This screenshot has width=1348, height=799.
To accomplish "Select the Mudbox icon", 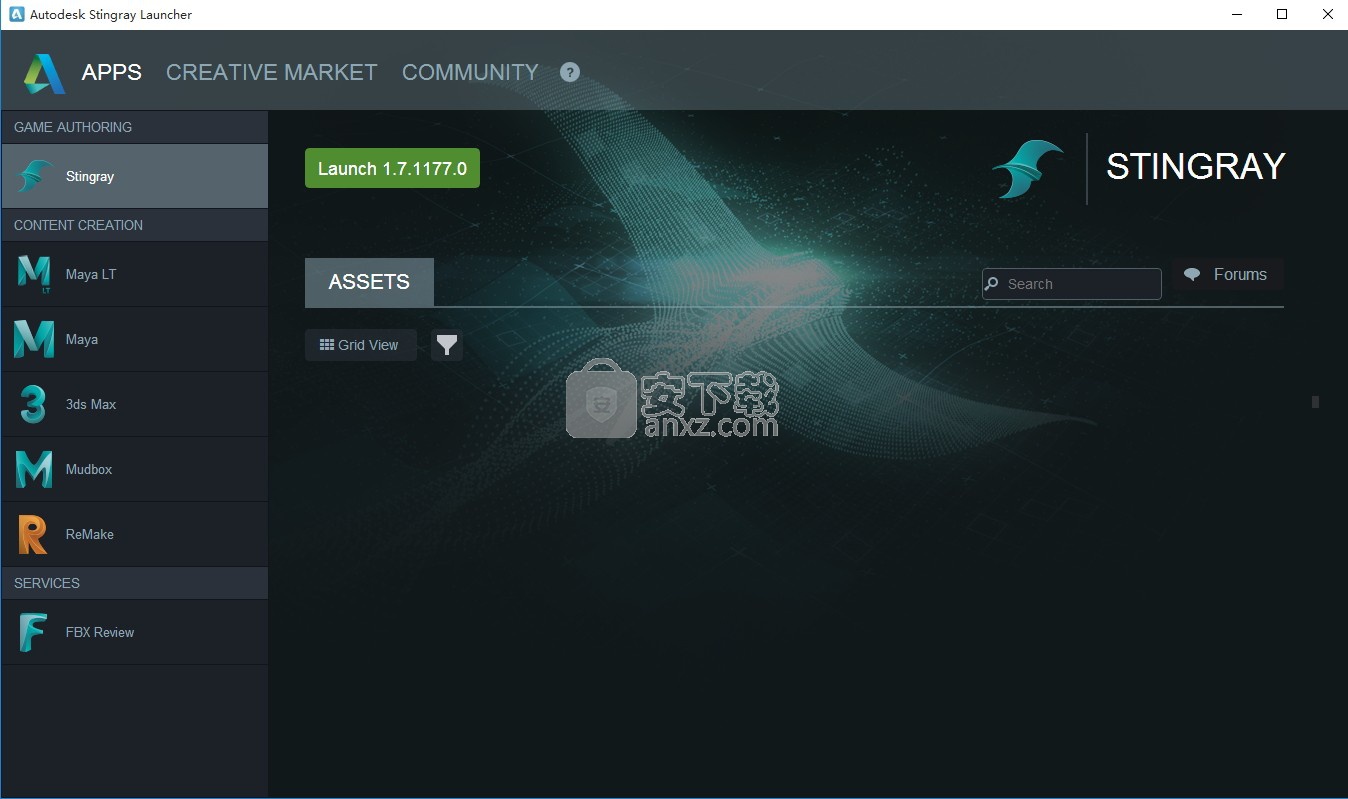I will click(x=34, y=469).
